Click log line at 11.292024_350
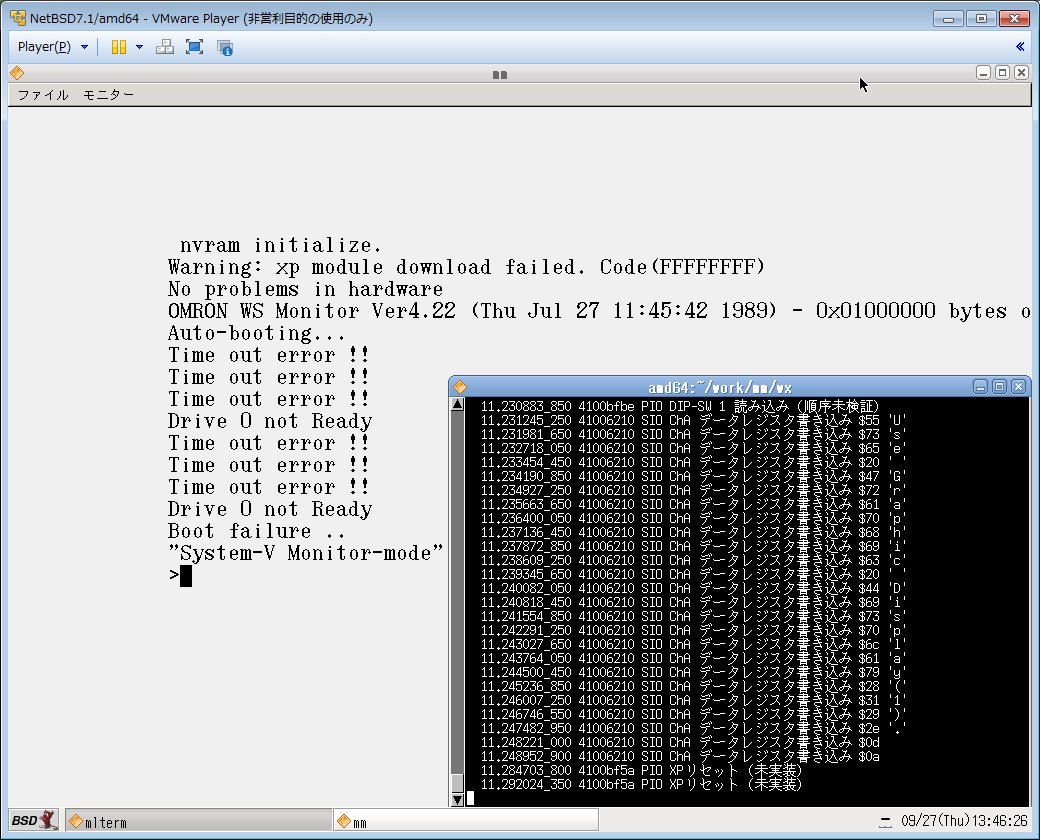The image size is (1040, 840). [x=641, y=784]
